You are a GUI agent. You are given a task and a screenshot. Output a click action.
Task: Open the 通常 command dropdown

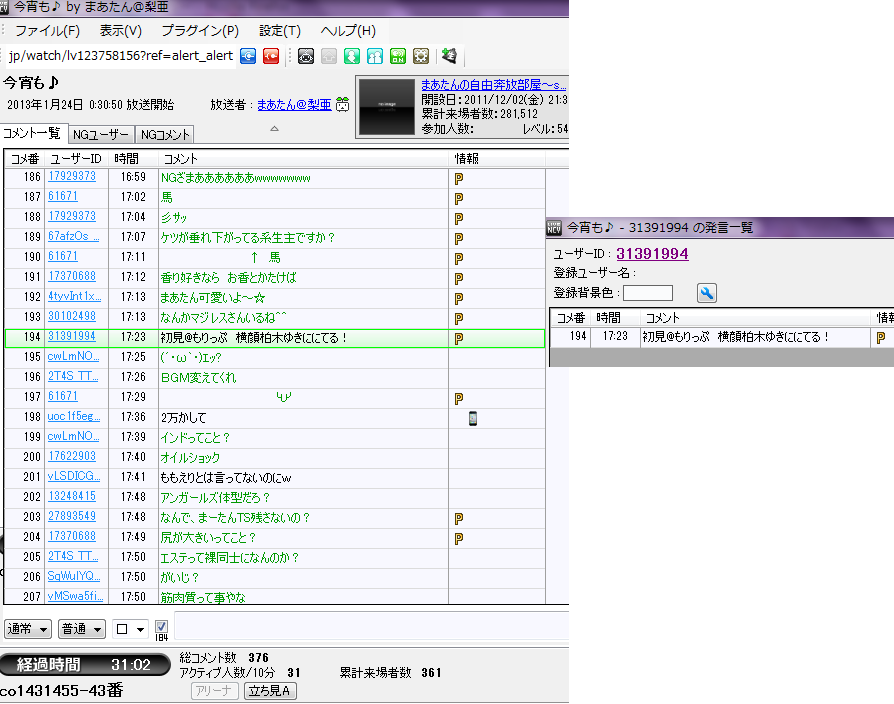coord(28,629)
